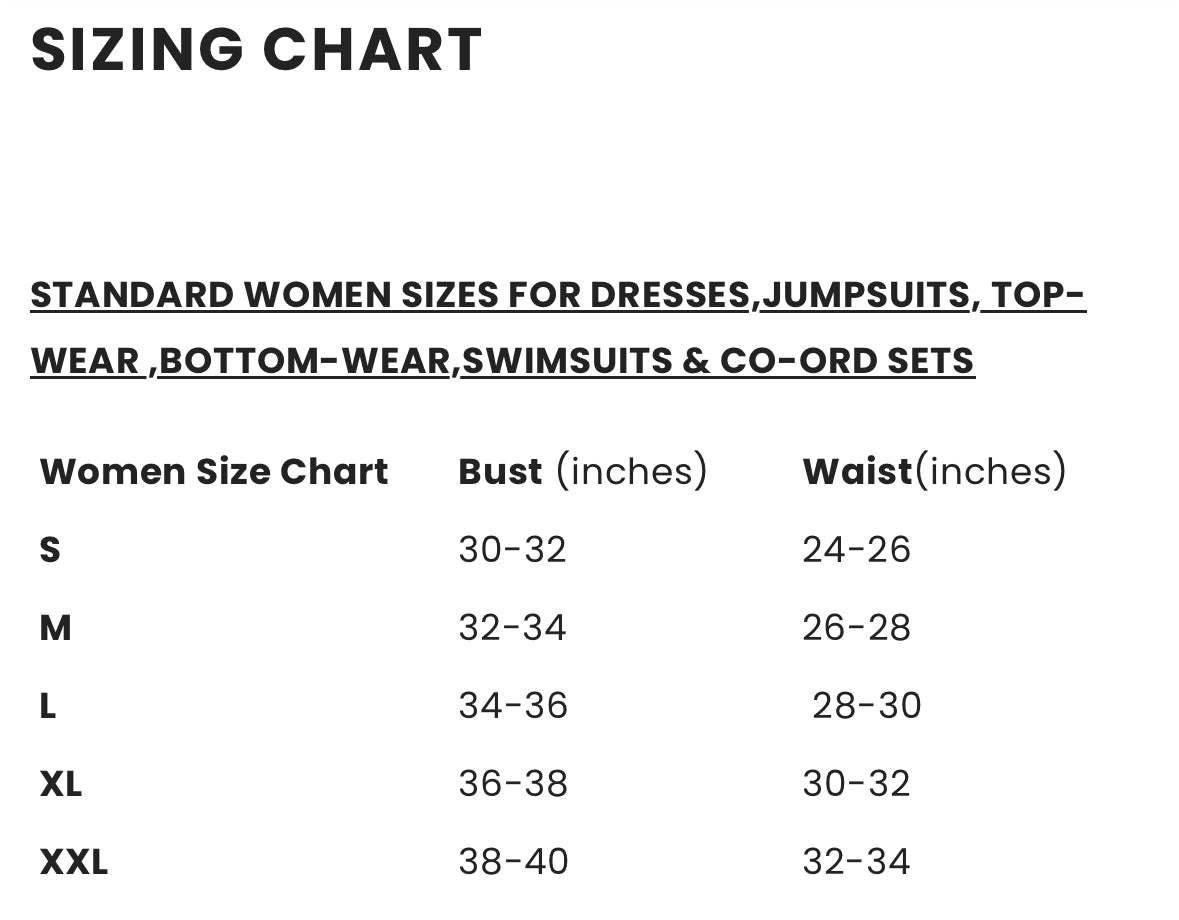Select the 26-28 waist value

pos(856,628)
